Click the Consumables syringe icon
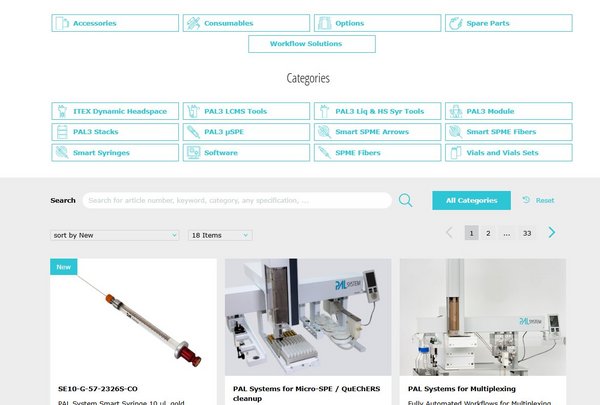The image size is (600, 405). [x=193, y=23]
